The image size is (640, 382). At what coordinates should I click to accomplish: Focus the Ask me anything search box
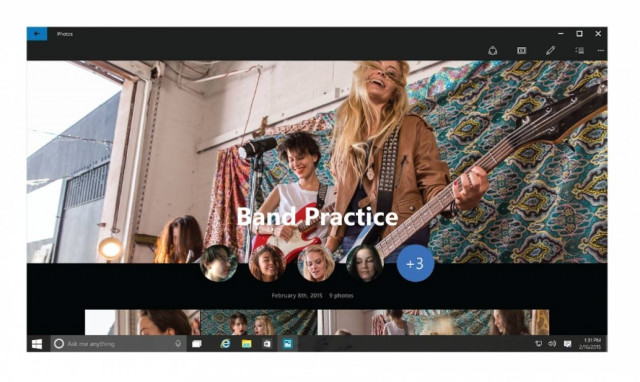coord(118,344)
